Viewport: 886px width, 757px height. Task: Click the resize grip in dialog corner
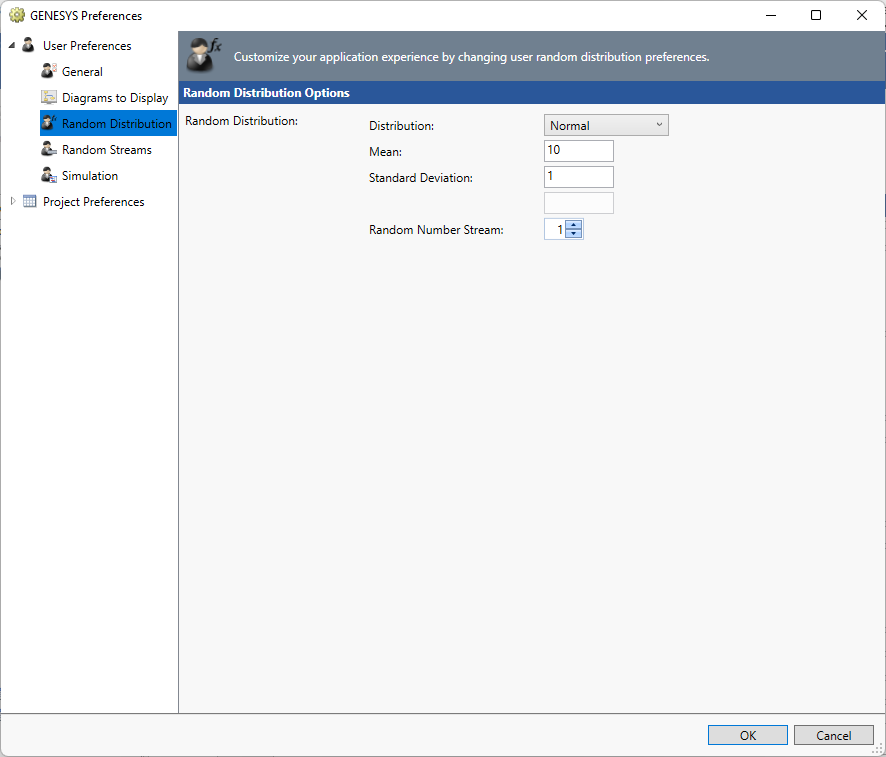pyautogui.click(x=878, y=749)
